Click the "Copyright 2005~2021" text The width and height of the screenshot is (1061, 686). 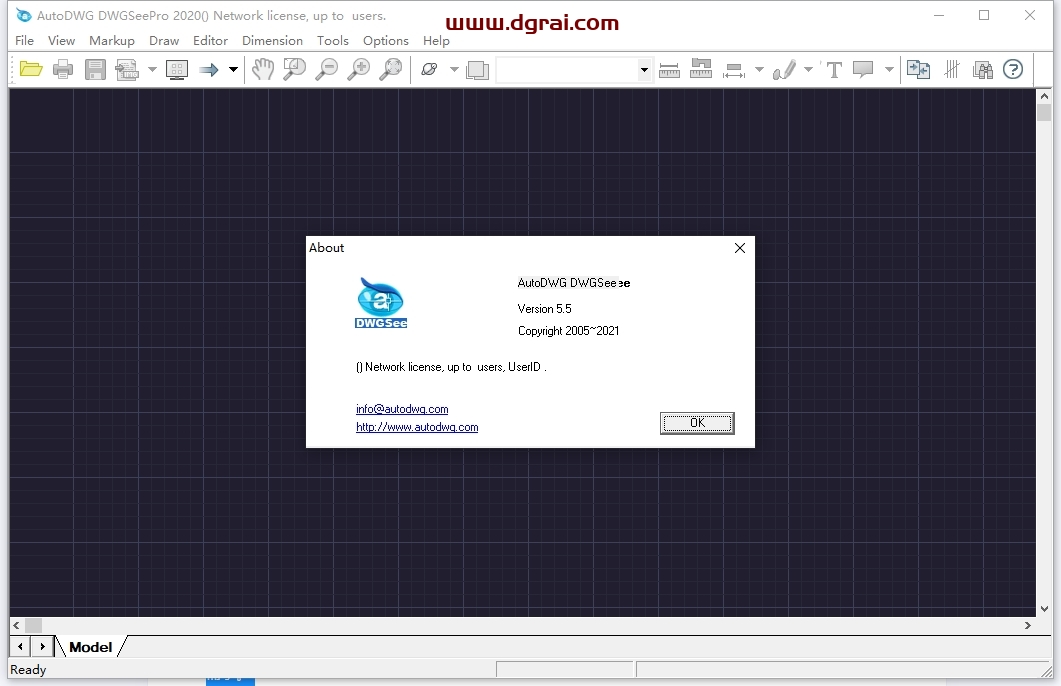coord(568,331)
